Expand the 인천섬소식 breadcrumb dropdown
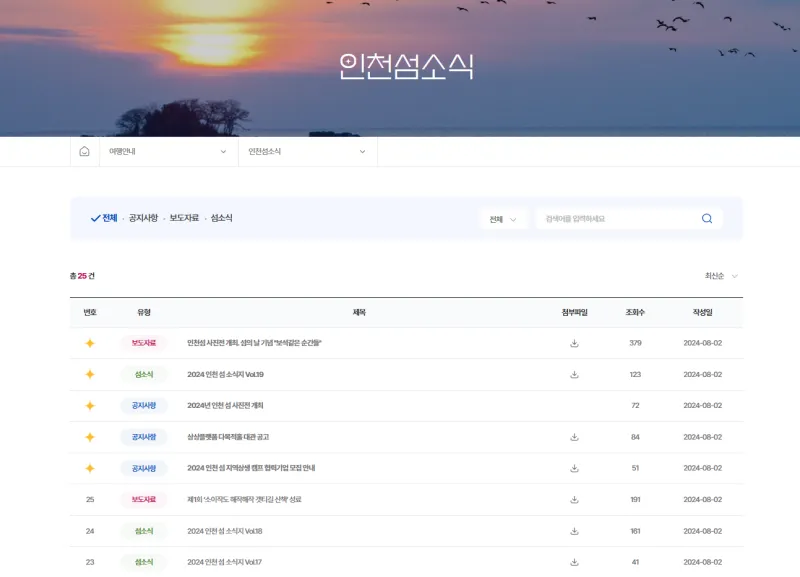 point(307,152)
